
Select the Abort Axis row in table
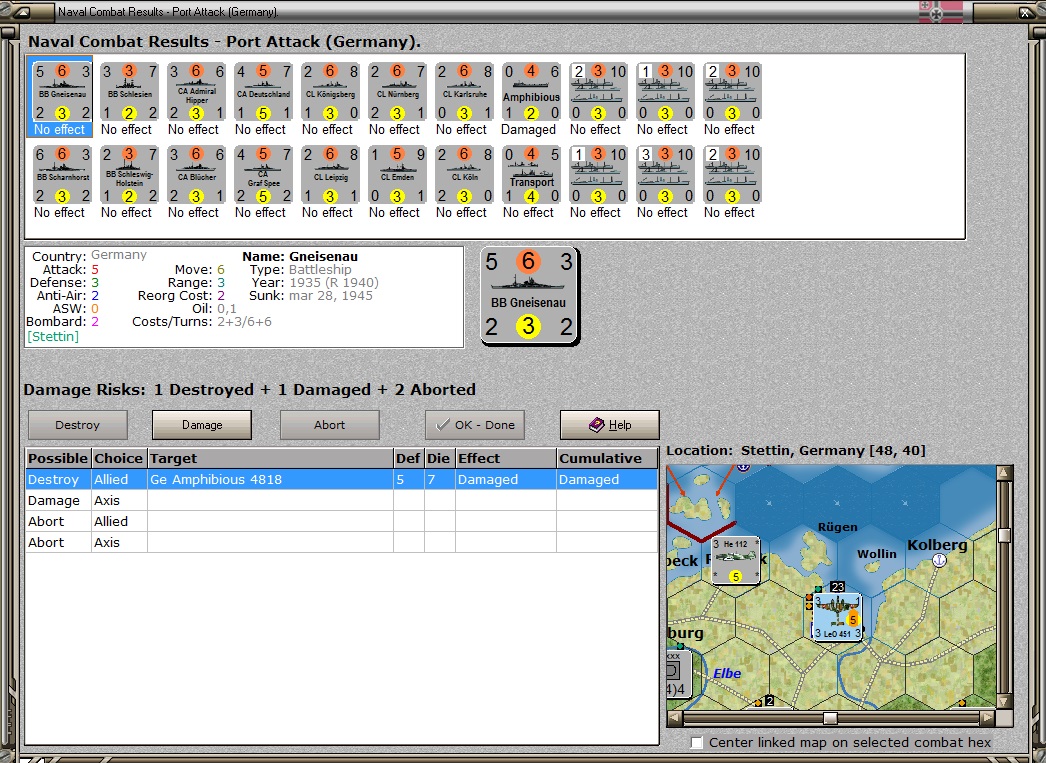(342, 542)
